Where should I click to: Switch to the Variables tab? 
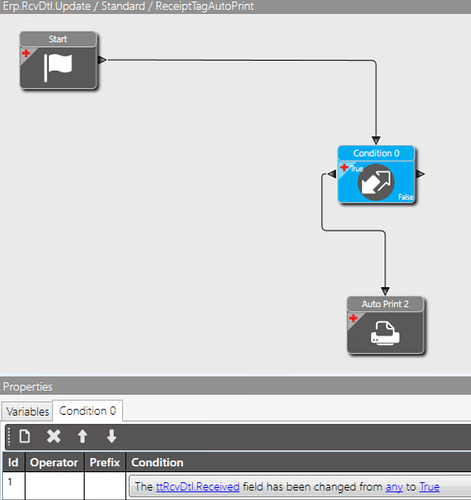pos(27,411)
